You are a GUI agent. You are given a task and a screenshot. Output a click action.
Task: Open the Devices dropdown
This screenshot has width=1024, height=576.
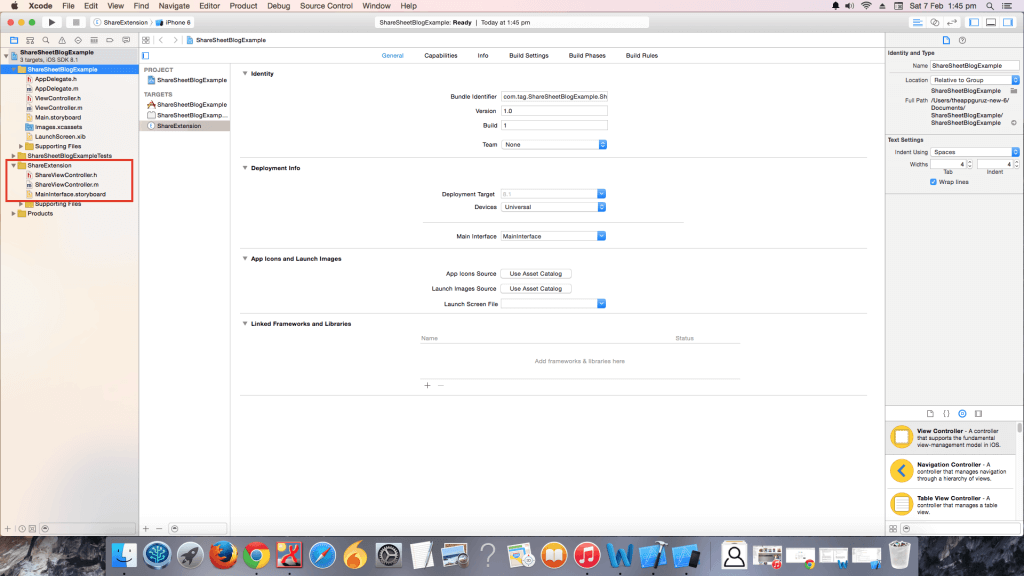(x=553, y=207)
